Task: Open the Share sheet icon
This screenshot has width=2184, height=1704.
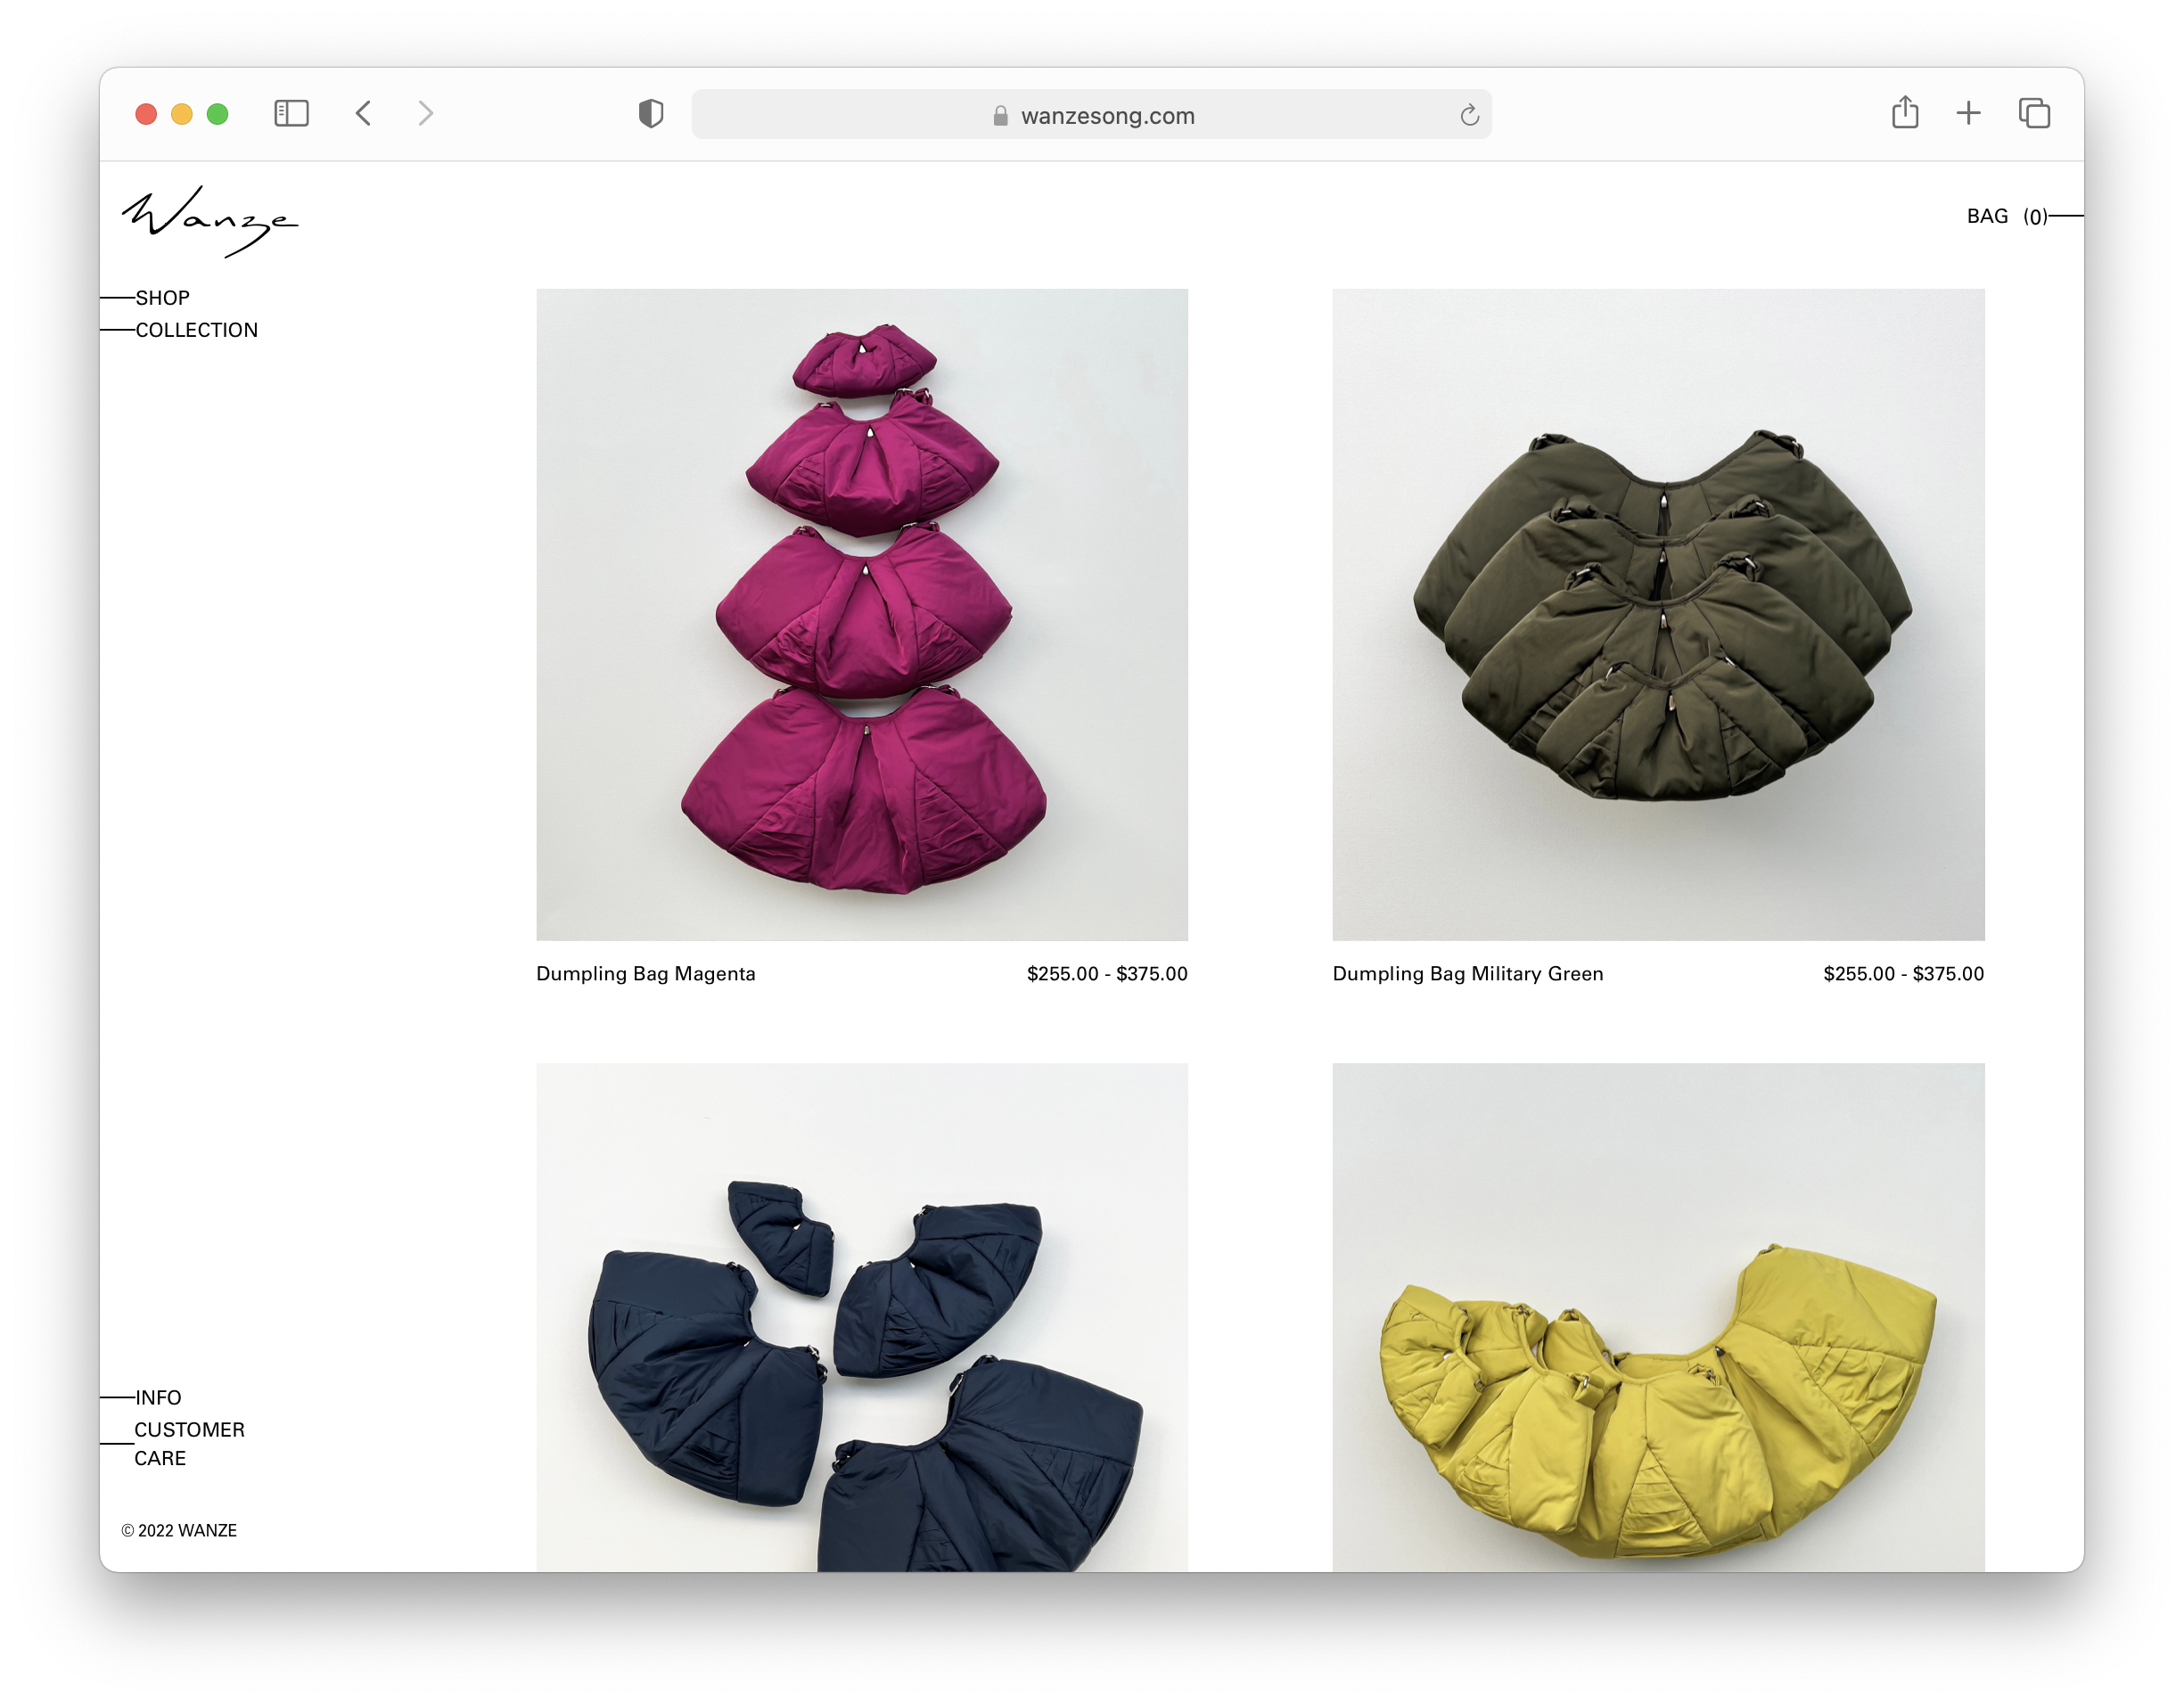Action: [x=1904, y=112]
